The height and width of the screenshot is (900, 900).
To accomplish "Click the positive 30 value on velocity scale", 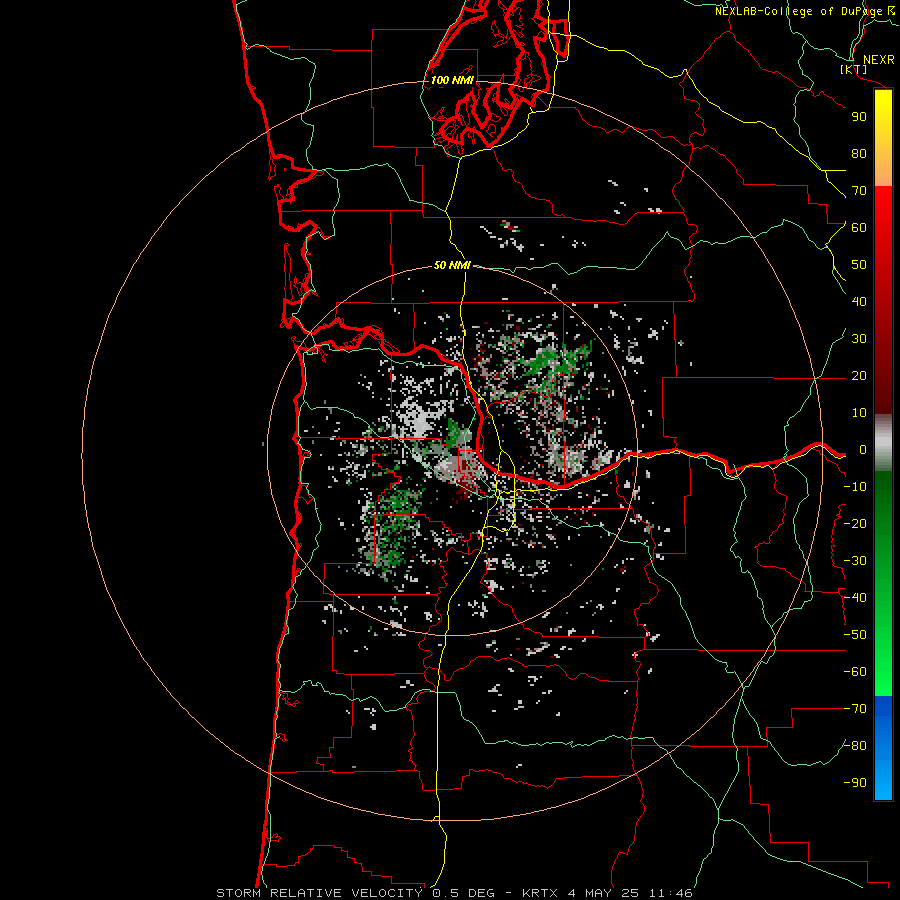I will coord(859,339).
